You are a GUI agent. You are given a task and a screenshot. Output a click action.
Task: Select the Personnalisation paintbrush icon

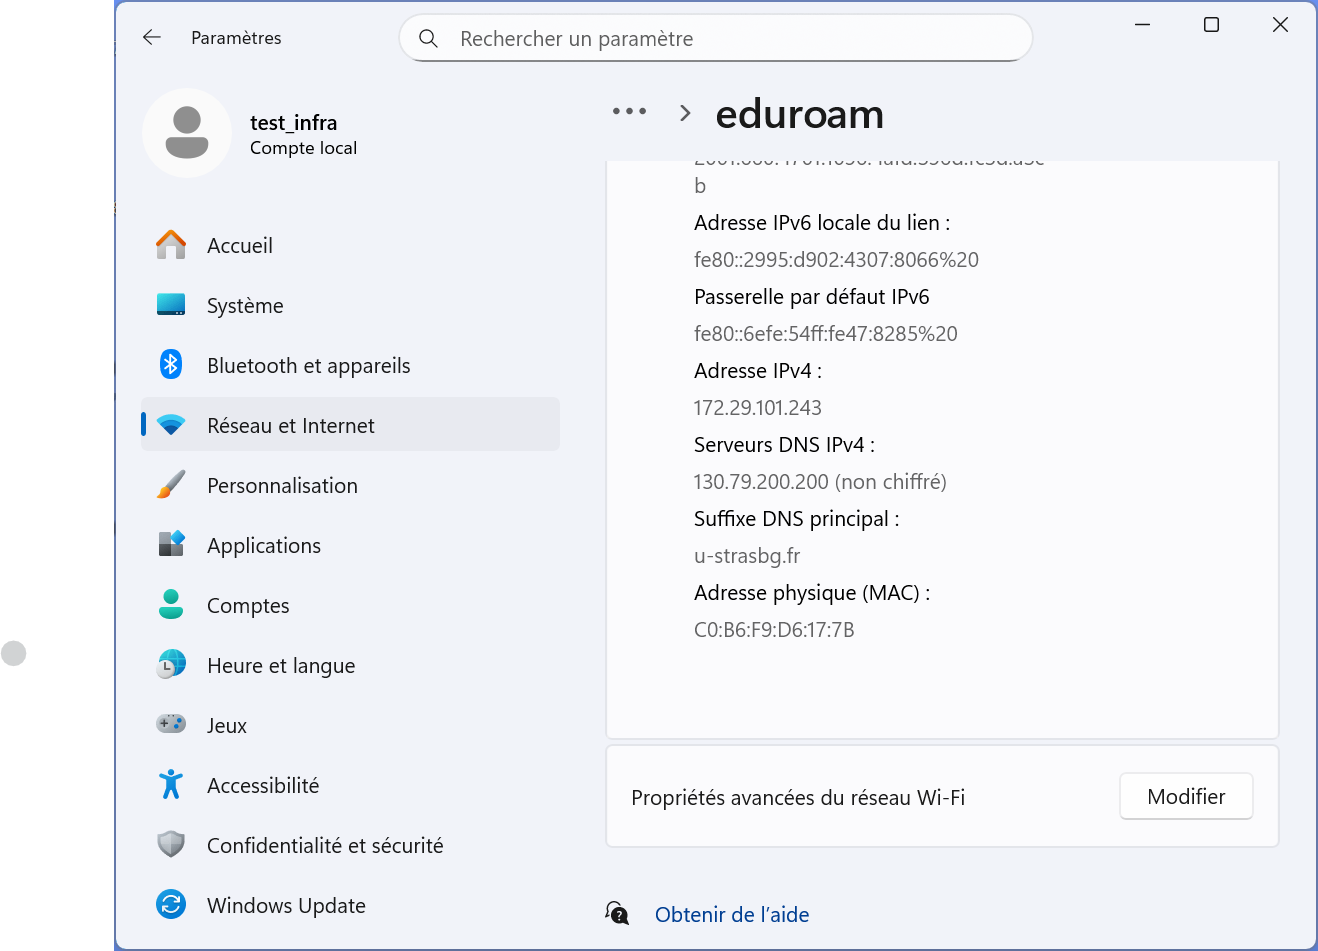[x=171, y=485]
